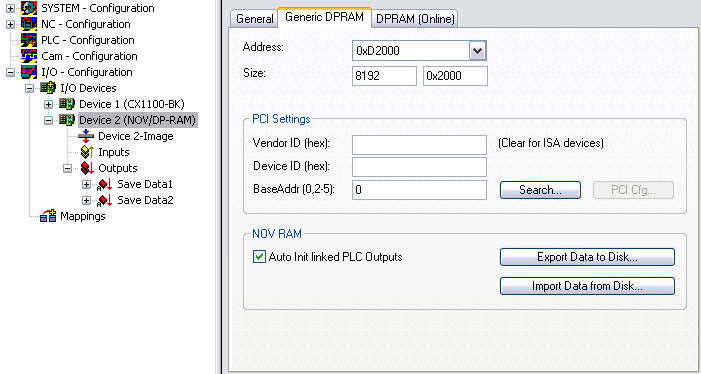
Task: Click the I/O - Configuration icon
Action: coord(29,72)
